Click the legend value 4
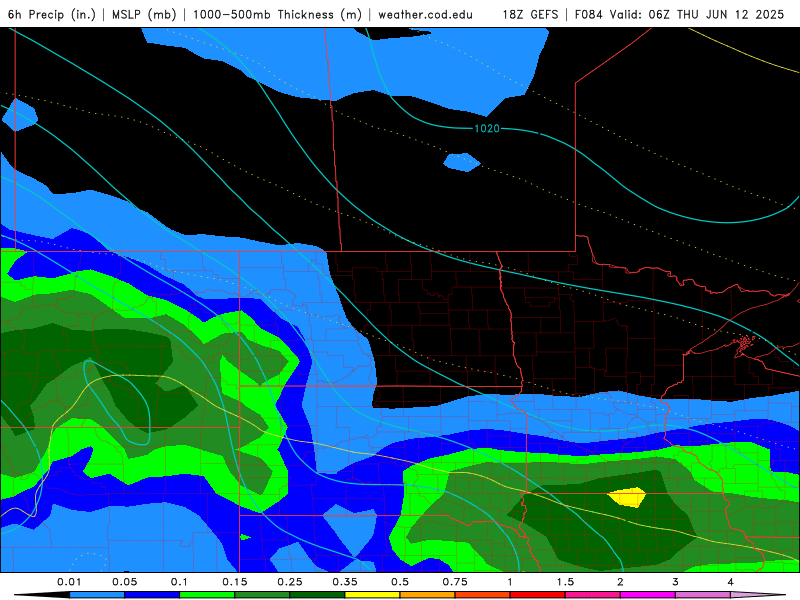800x600 pixels. click(x=731, y=582)
